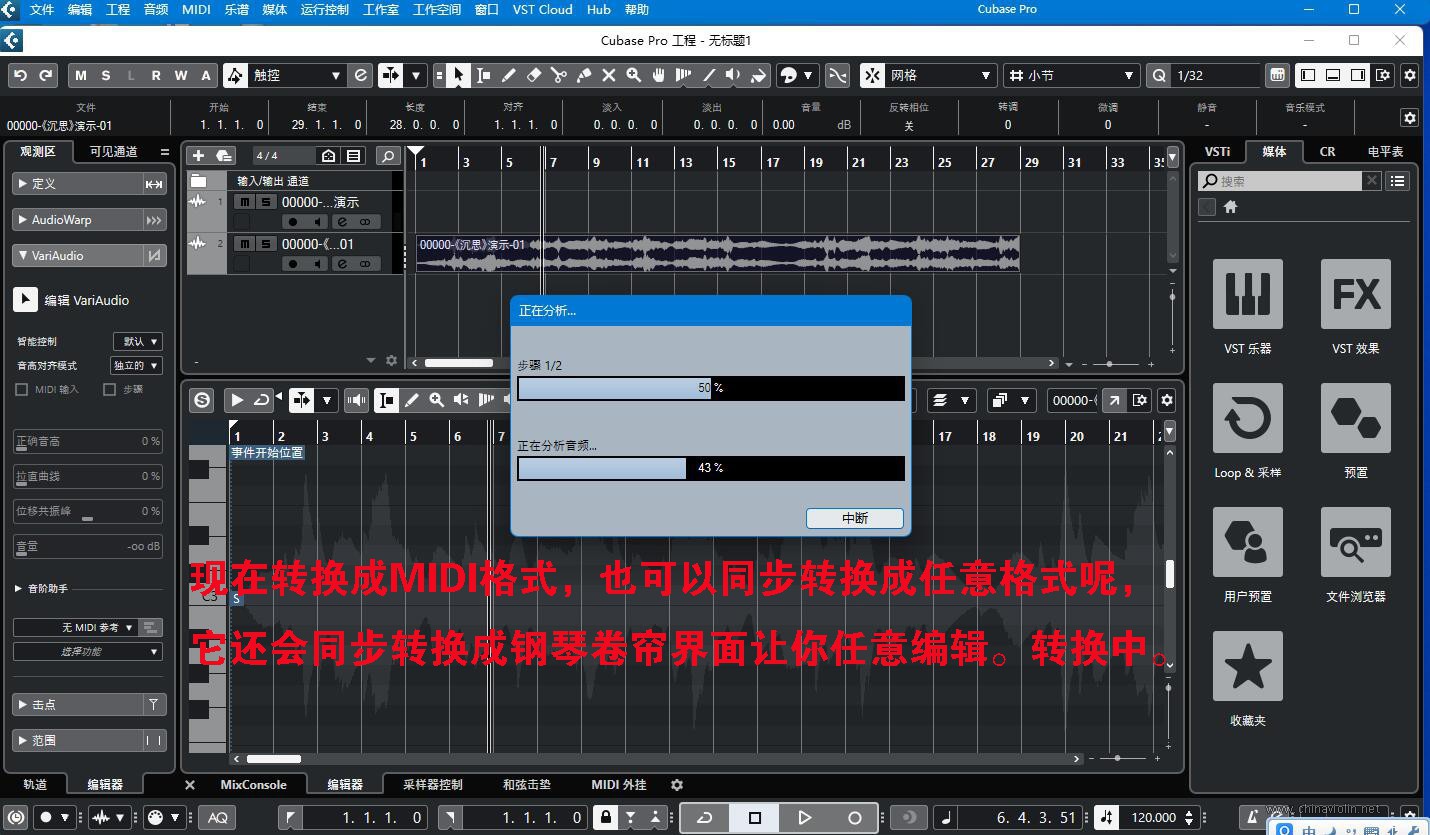The image size is (1430, 835).
Task: Switch to the 可见通道 tab
Action: [x=113, y=152]
